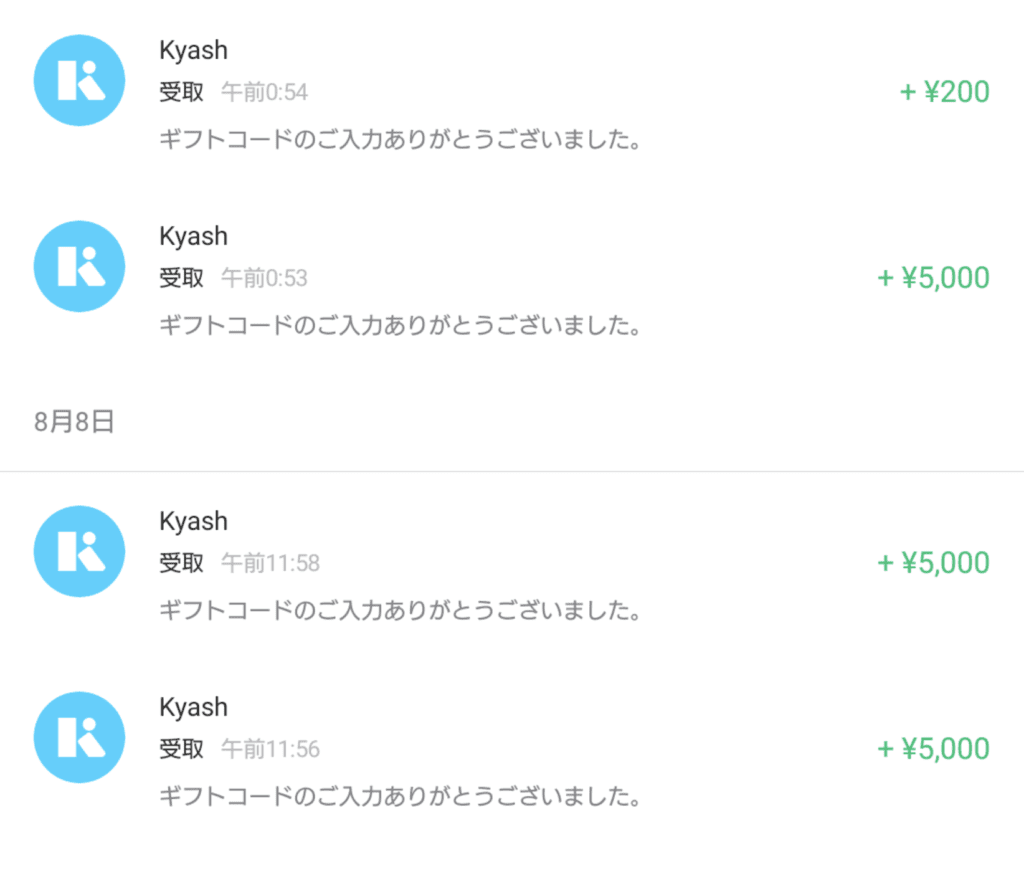
Task: Open the Kyash sender name at 午前0:54
Action: click(x=193, y=50)
